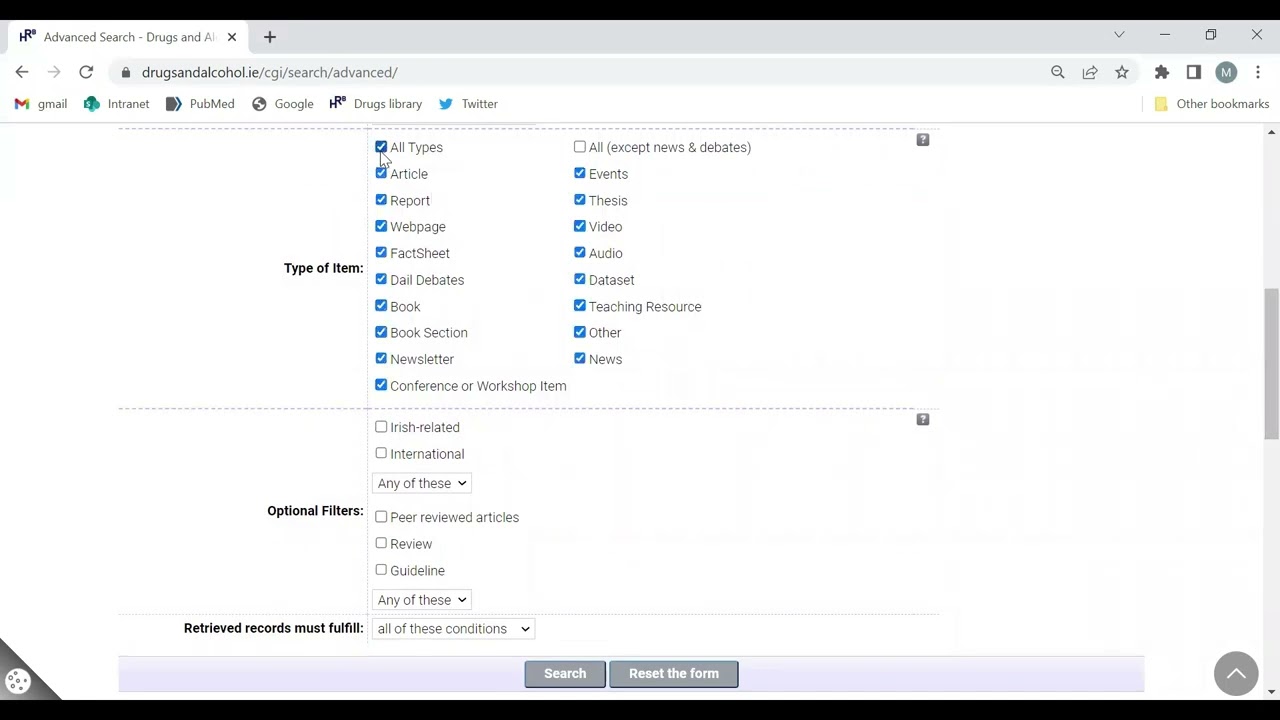The image size is (1280, 720).
Task: Reload the page with the refresh icon
Action: 86,72
